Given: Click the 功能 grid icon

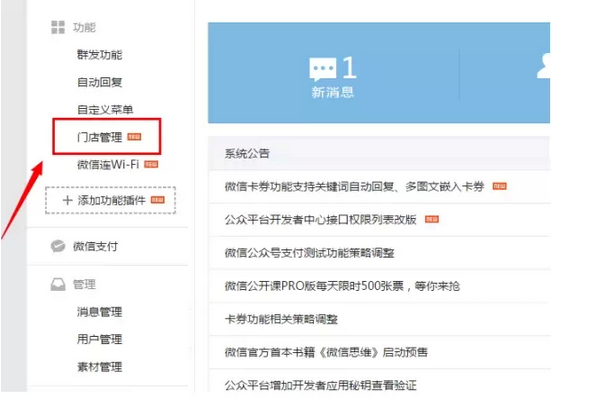Looking at the screenshot, I should click(58, 27).
